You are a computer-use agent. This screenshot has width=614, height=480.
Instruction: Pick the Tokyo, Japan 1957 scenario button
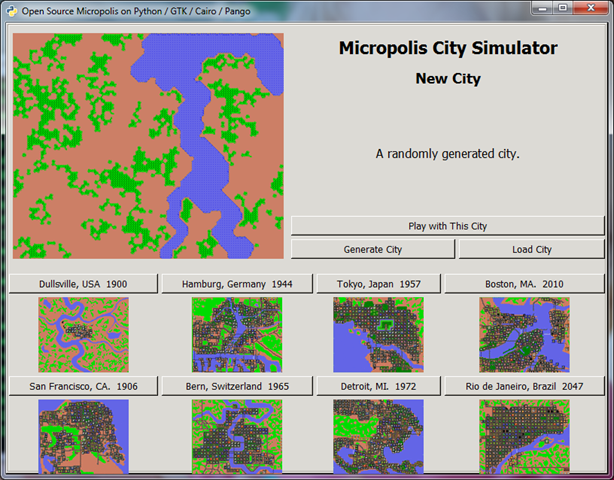tap(379, 284)
